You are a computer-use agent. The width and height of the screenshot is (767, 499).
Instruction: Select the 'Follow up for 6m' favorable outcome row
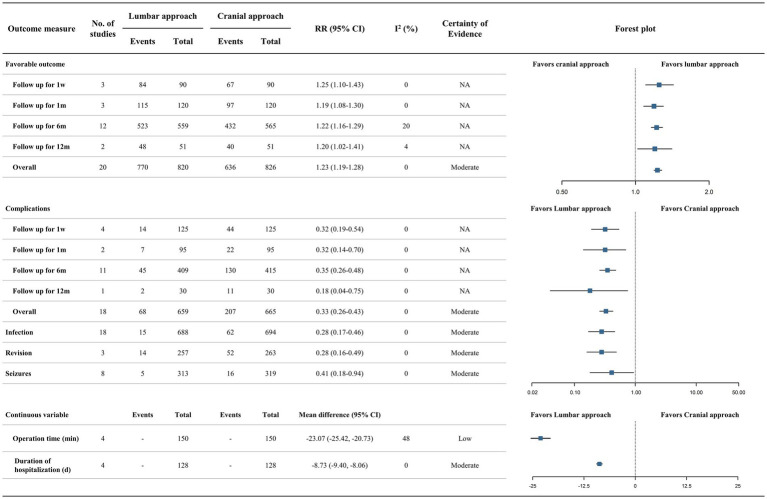[x=254, y=126]
